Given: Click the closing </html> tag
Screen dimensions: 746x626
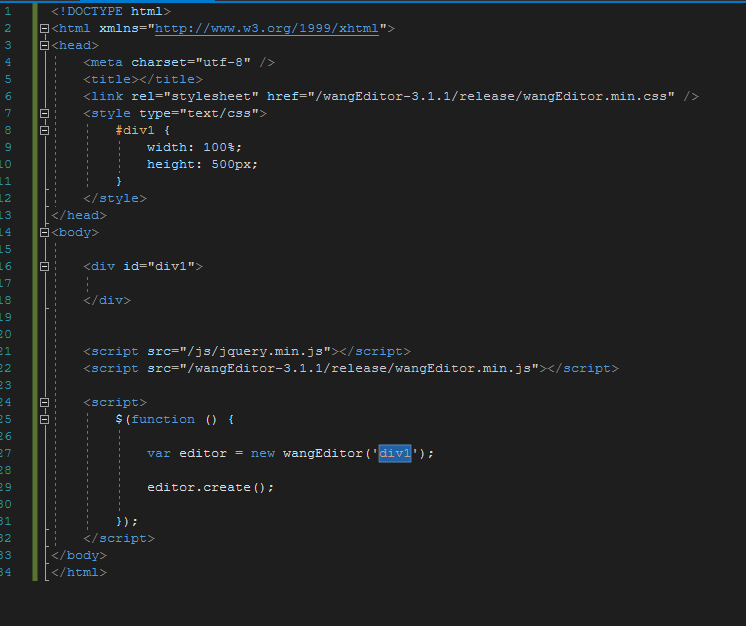Looking at the screenshot, I should pos(79,573).
